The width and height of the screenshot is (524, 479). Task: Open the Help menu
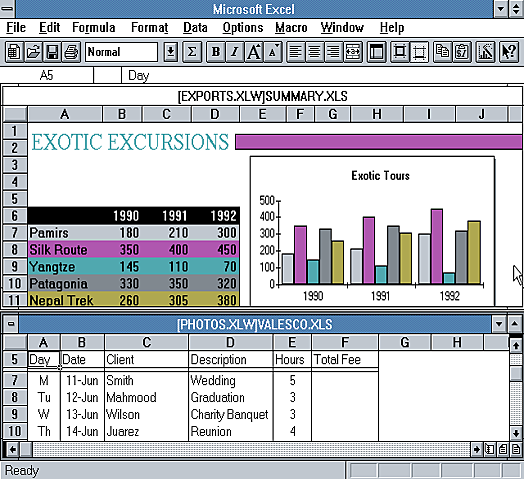392,28
